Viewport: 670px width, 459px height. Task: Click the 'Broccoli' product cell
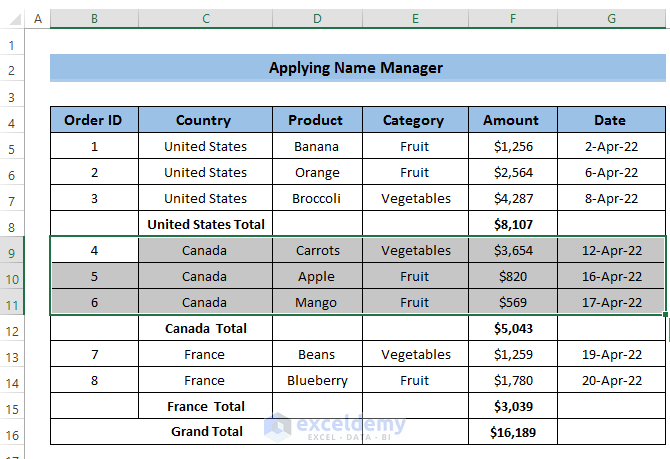click(317, 198)
